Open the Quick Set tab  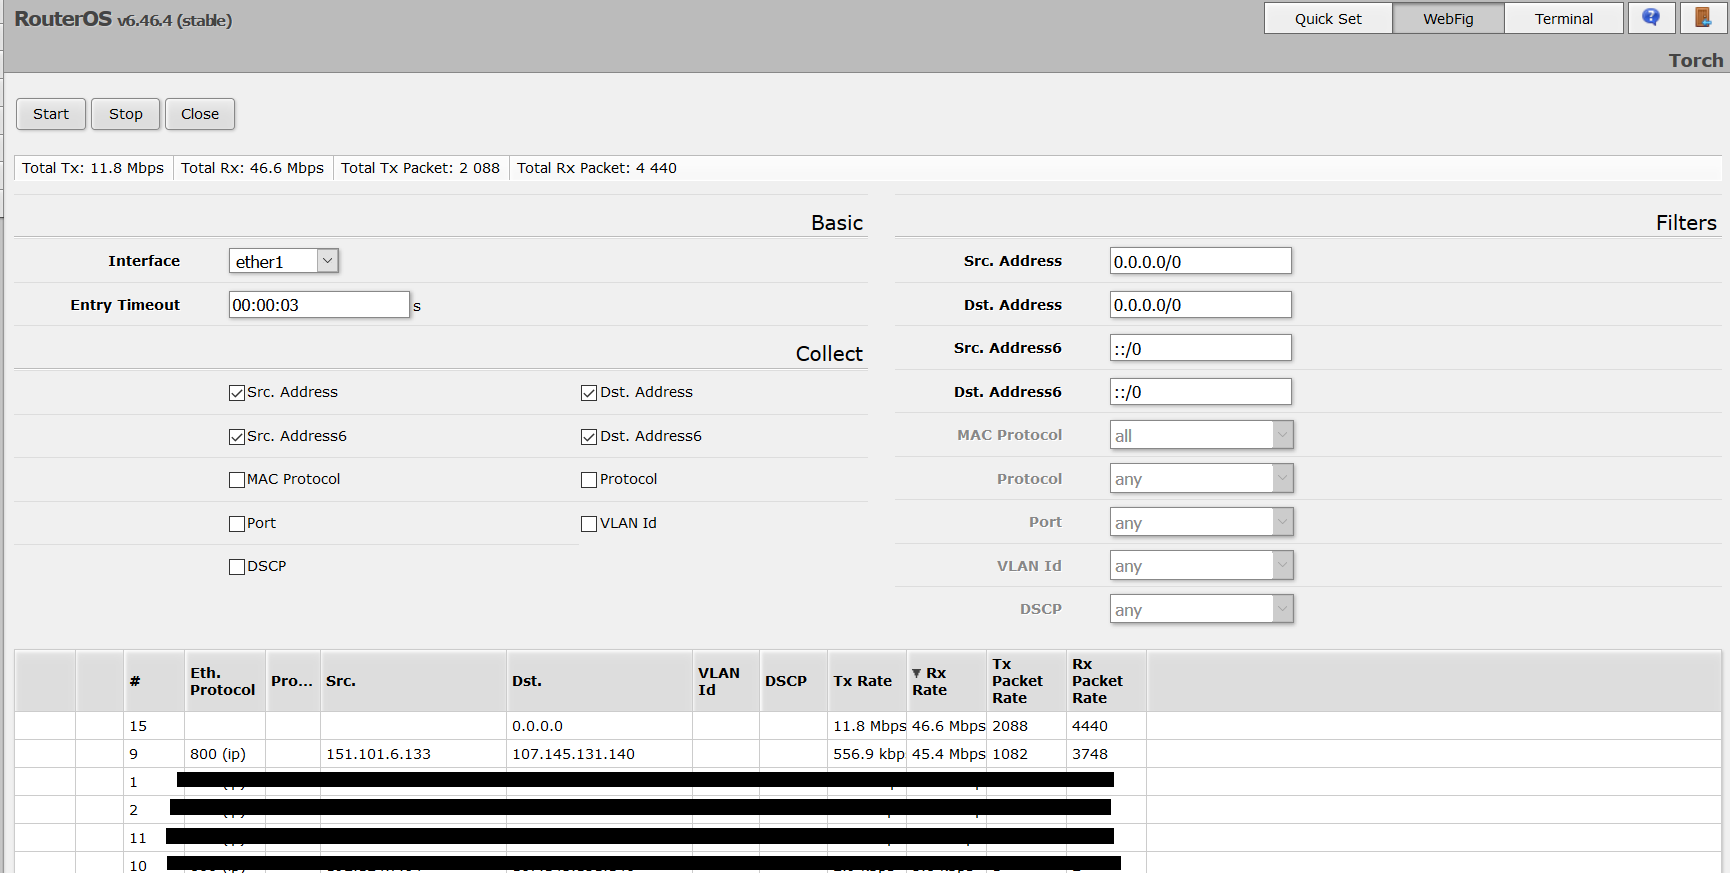pos(1328,18)
